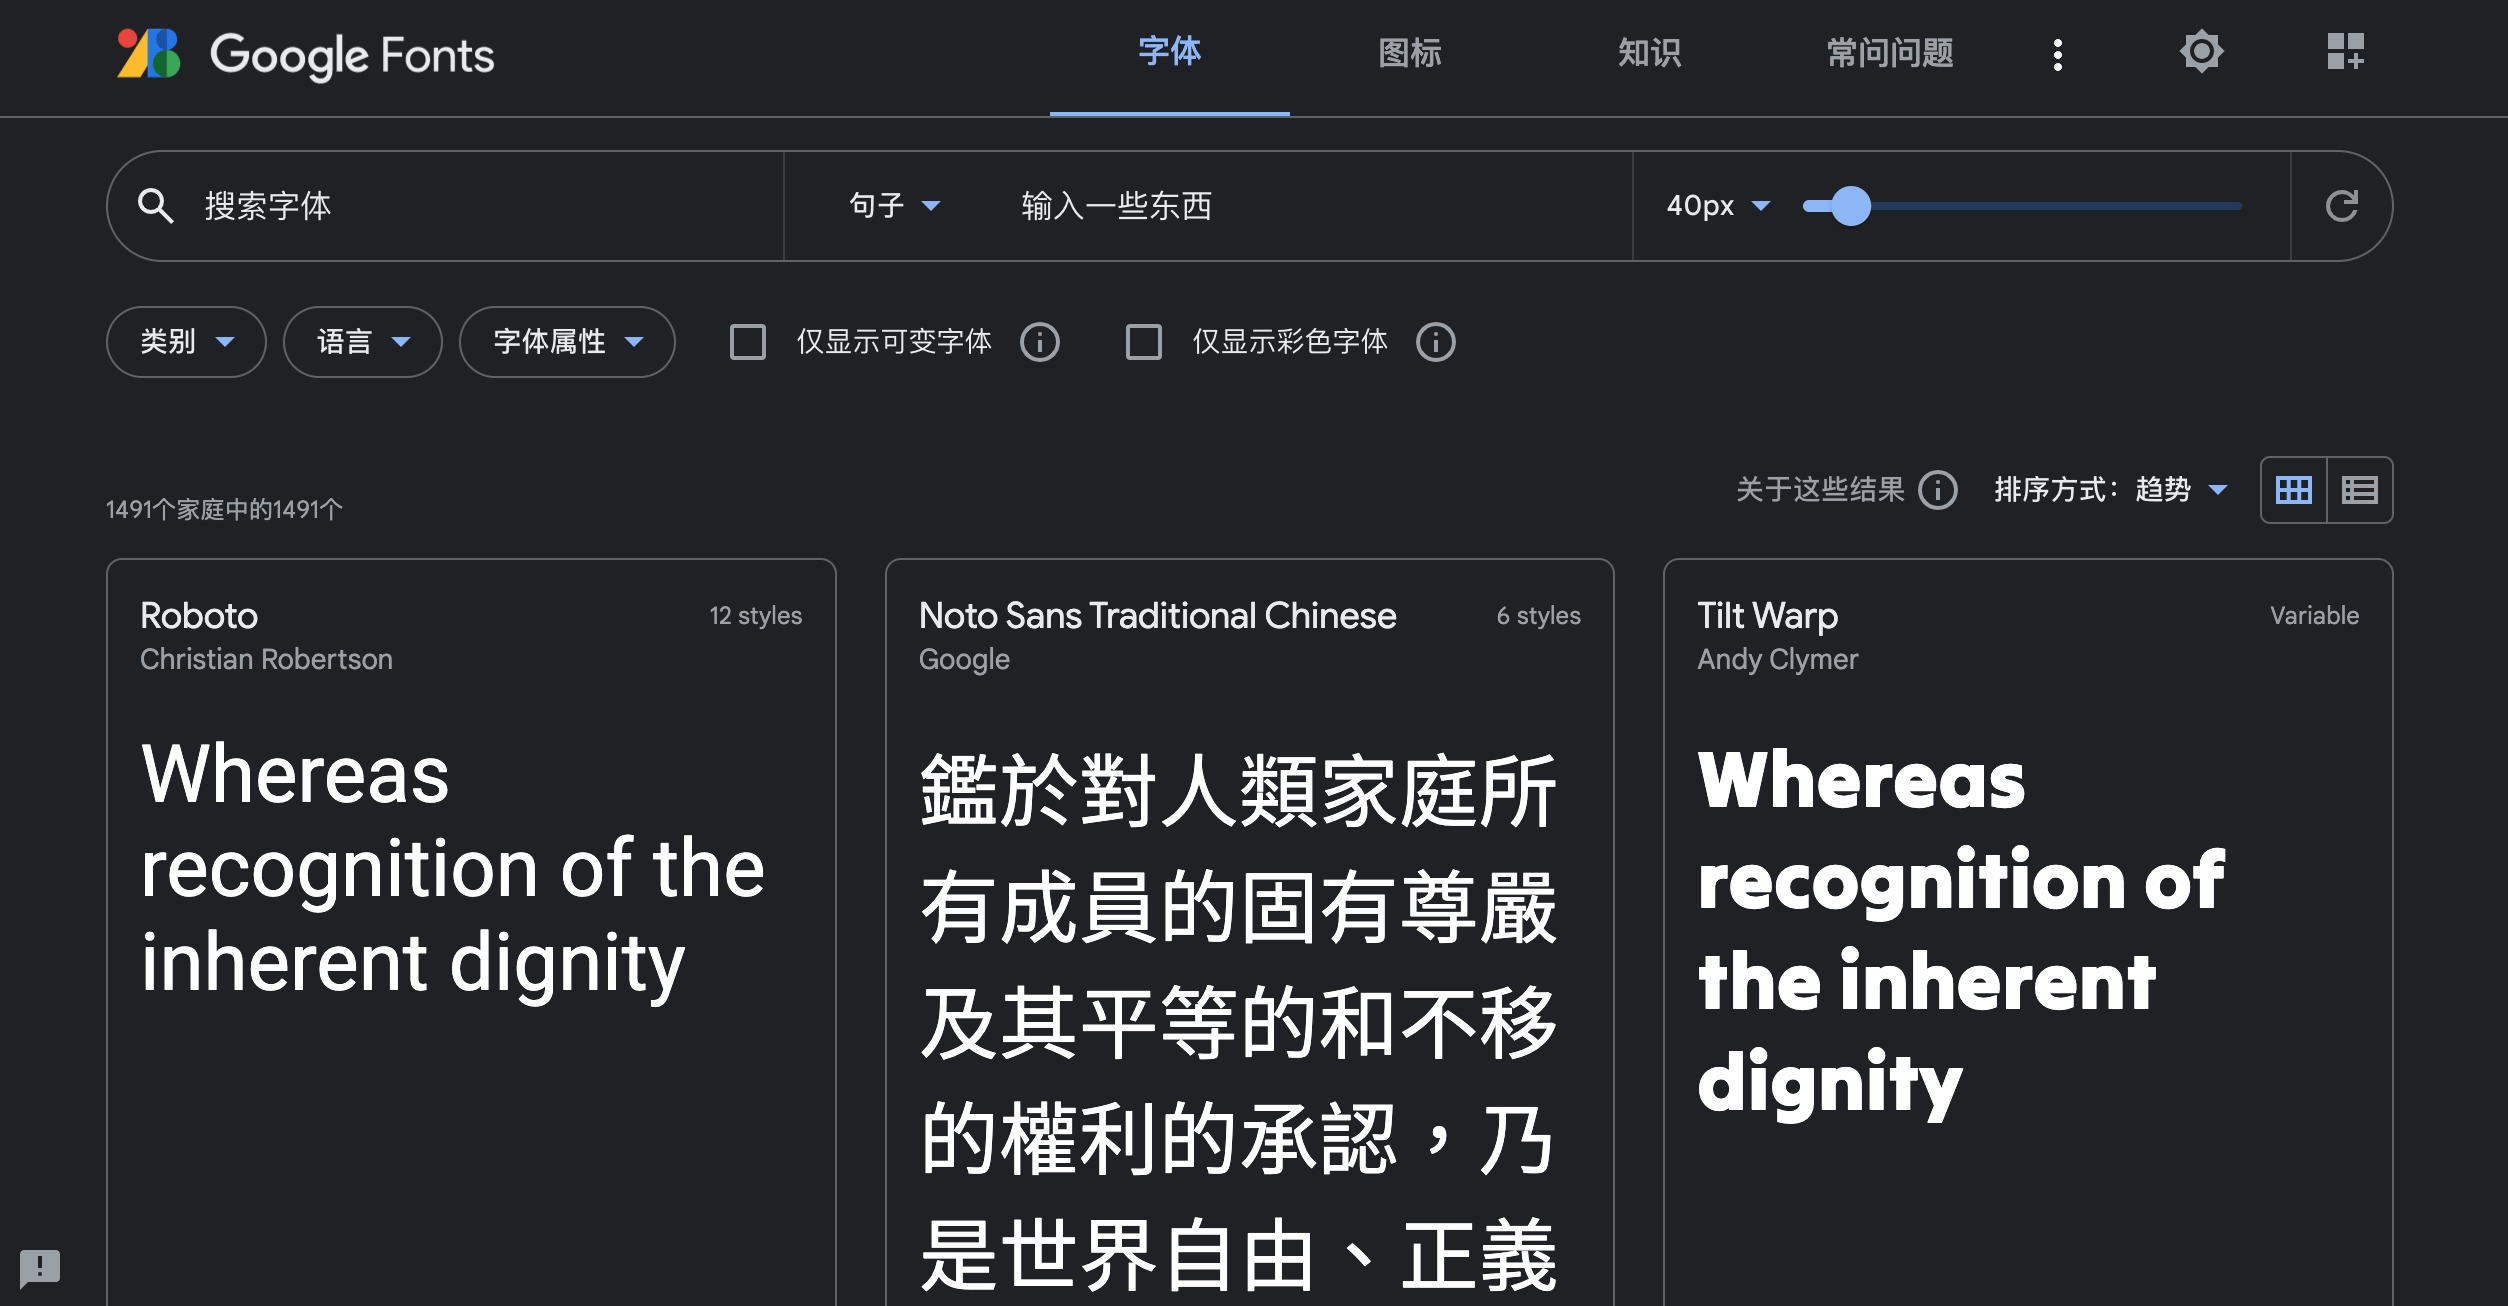Click designer name Christian Robertson
This screenshot has width=2508, height=1306.
(266, 660)
